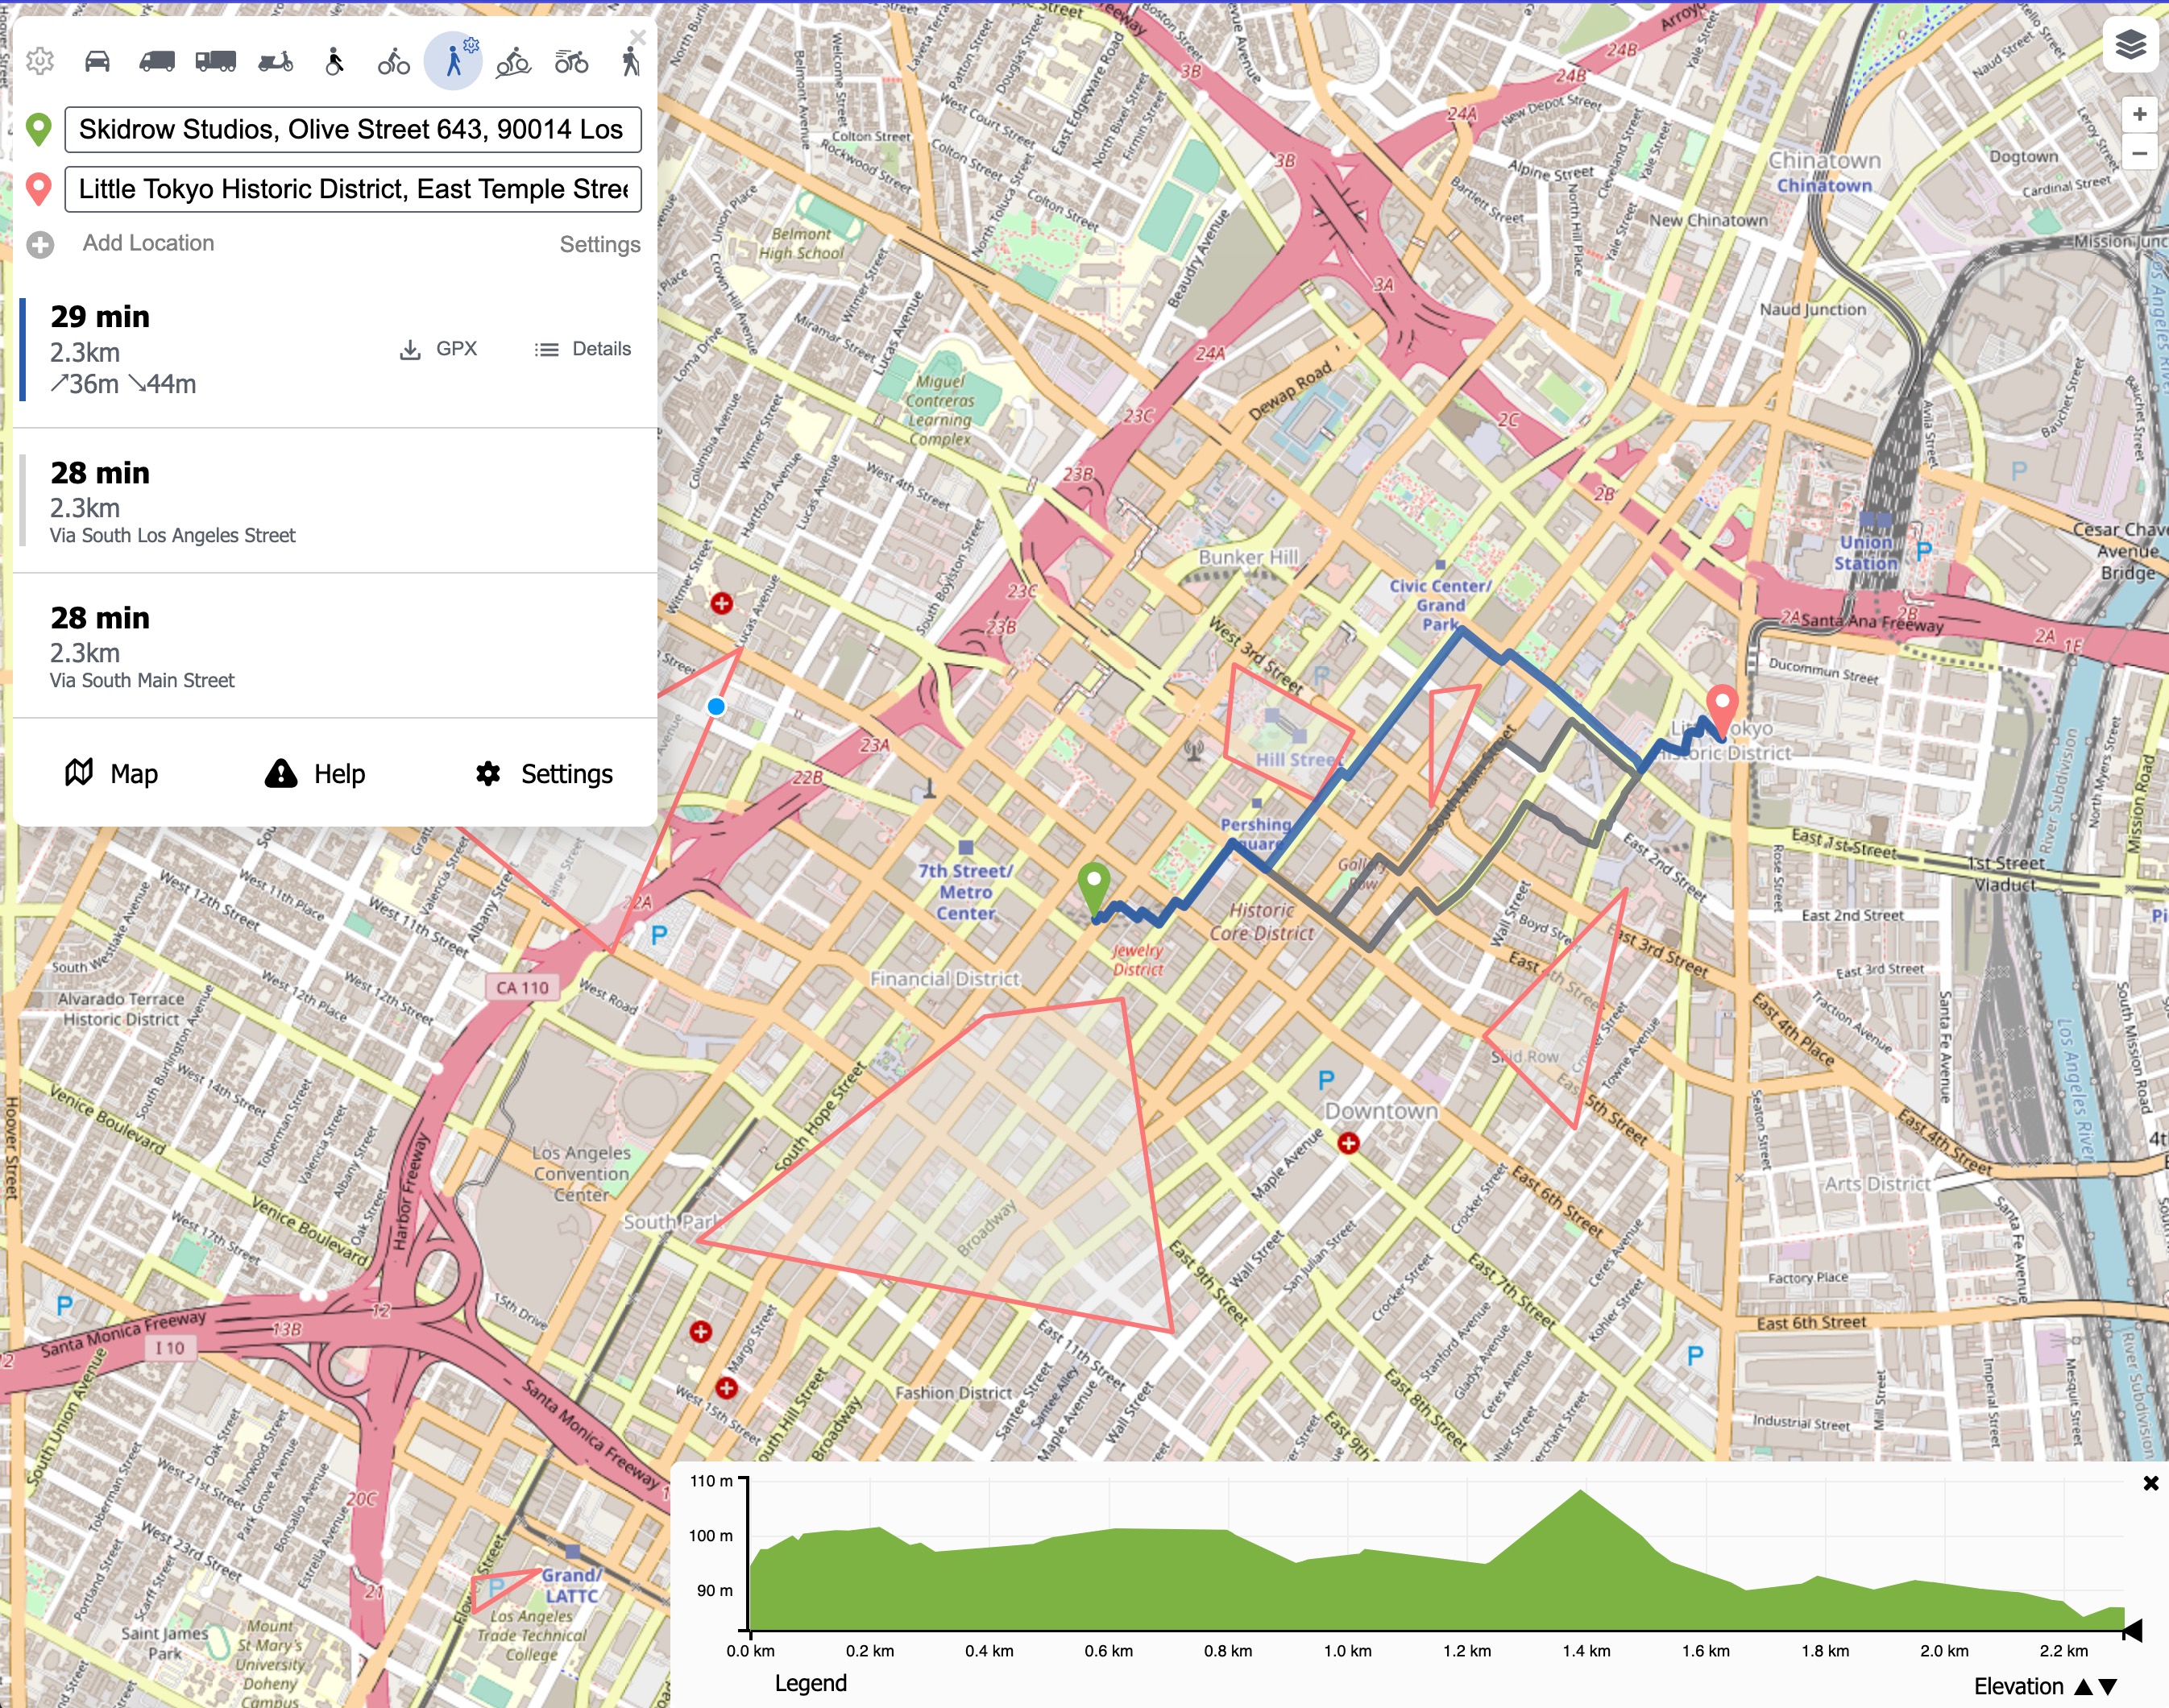Screen dimensions: 2169x1708
Task: Click Add Location to add waypoint
Action: (148, 243)
